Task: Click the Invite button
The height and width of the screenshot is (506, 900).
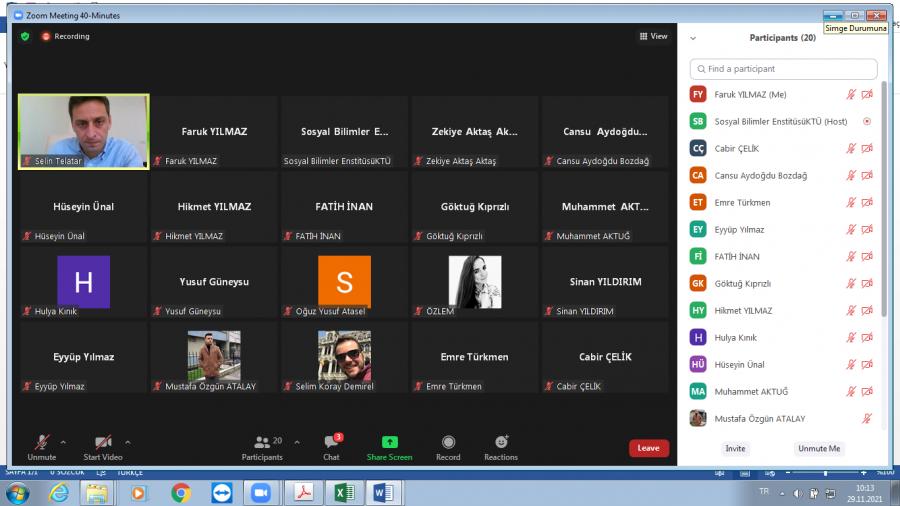Action: (x=736, y=449)
